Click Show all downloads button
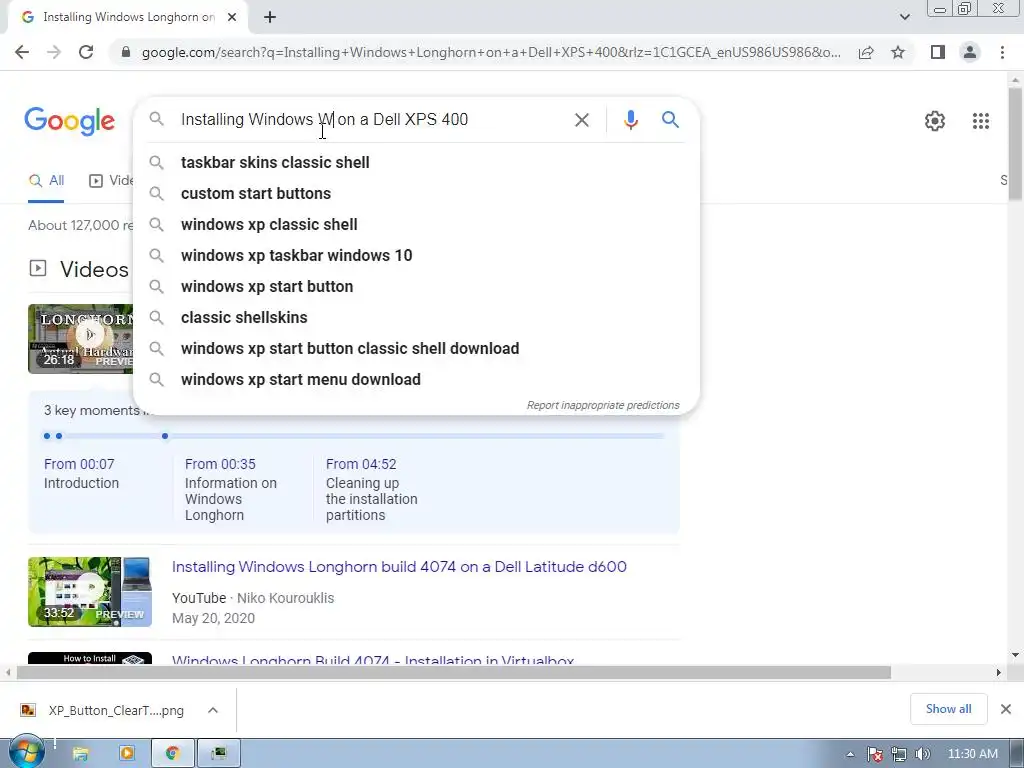1024x768 pixels. click(x=948, y=709)
